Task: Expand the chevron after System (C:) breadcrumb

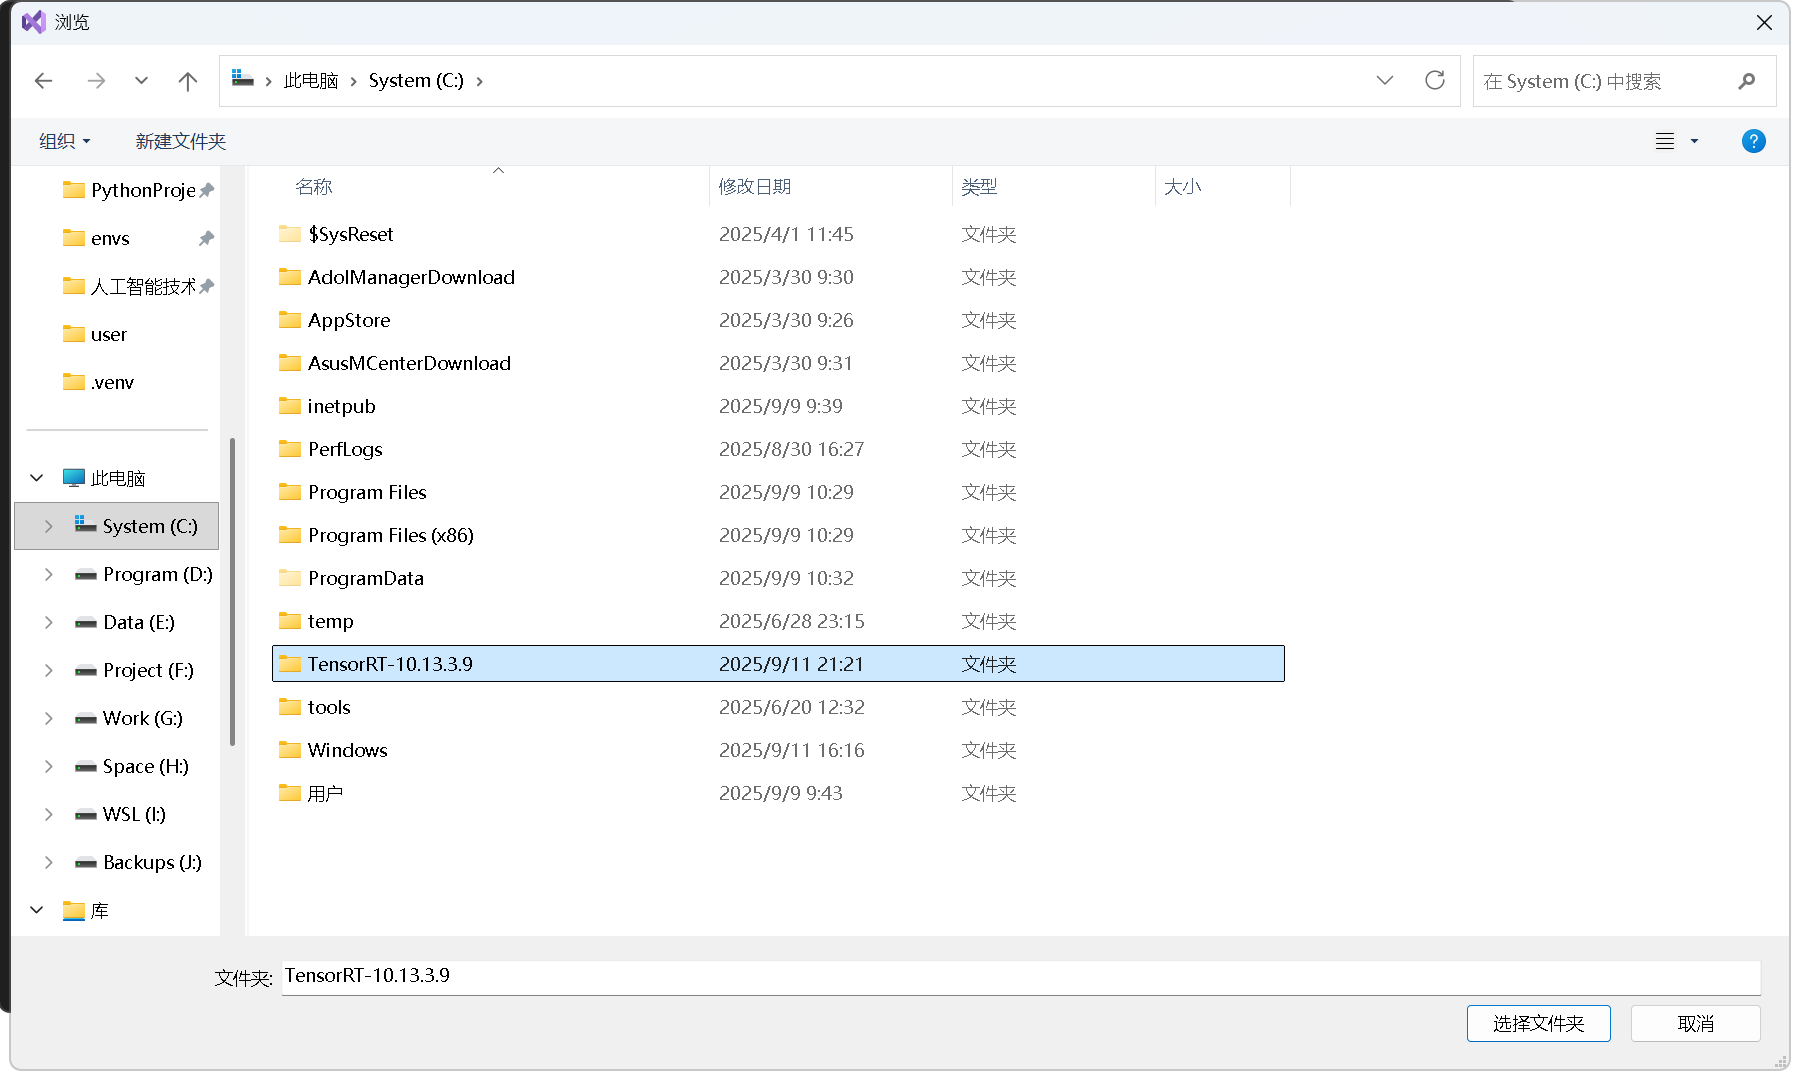Action: [480, 81]
